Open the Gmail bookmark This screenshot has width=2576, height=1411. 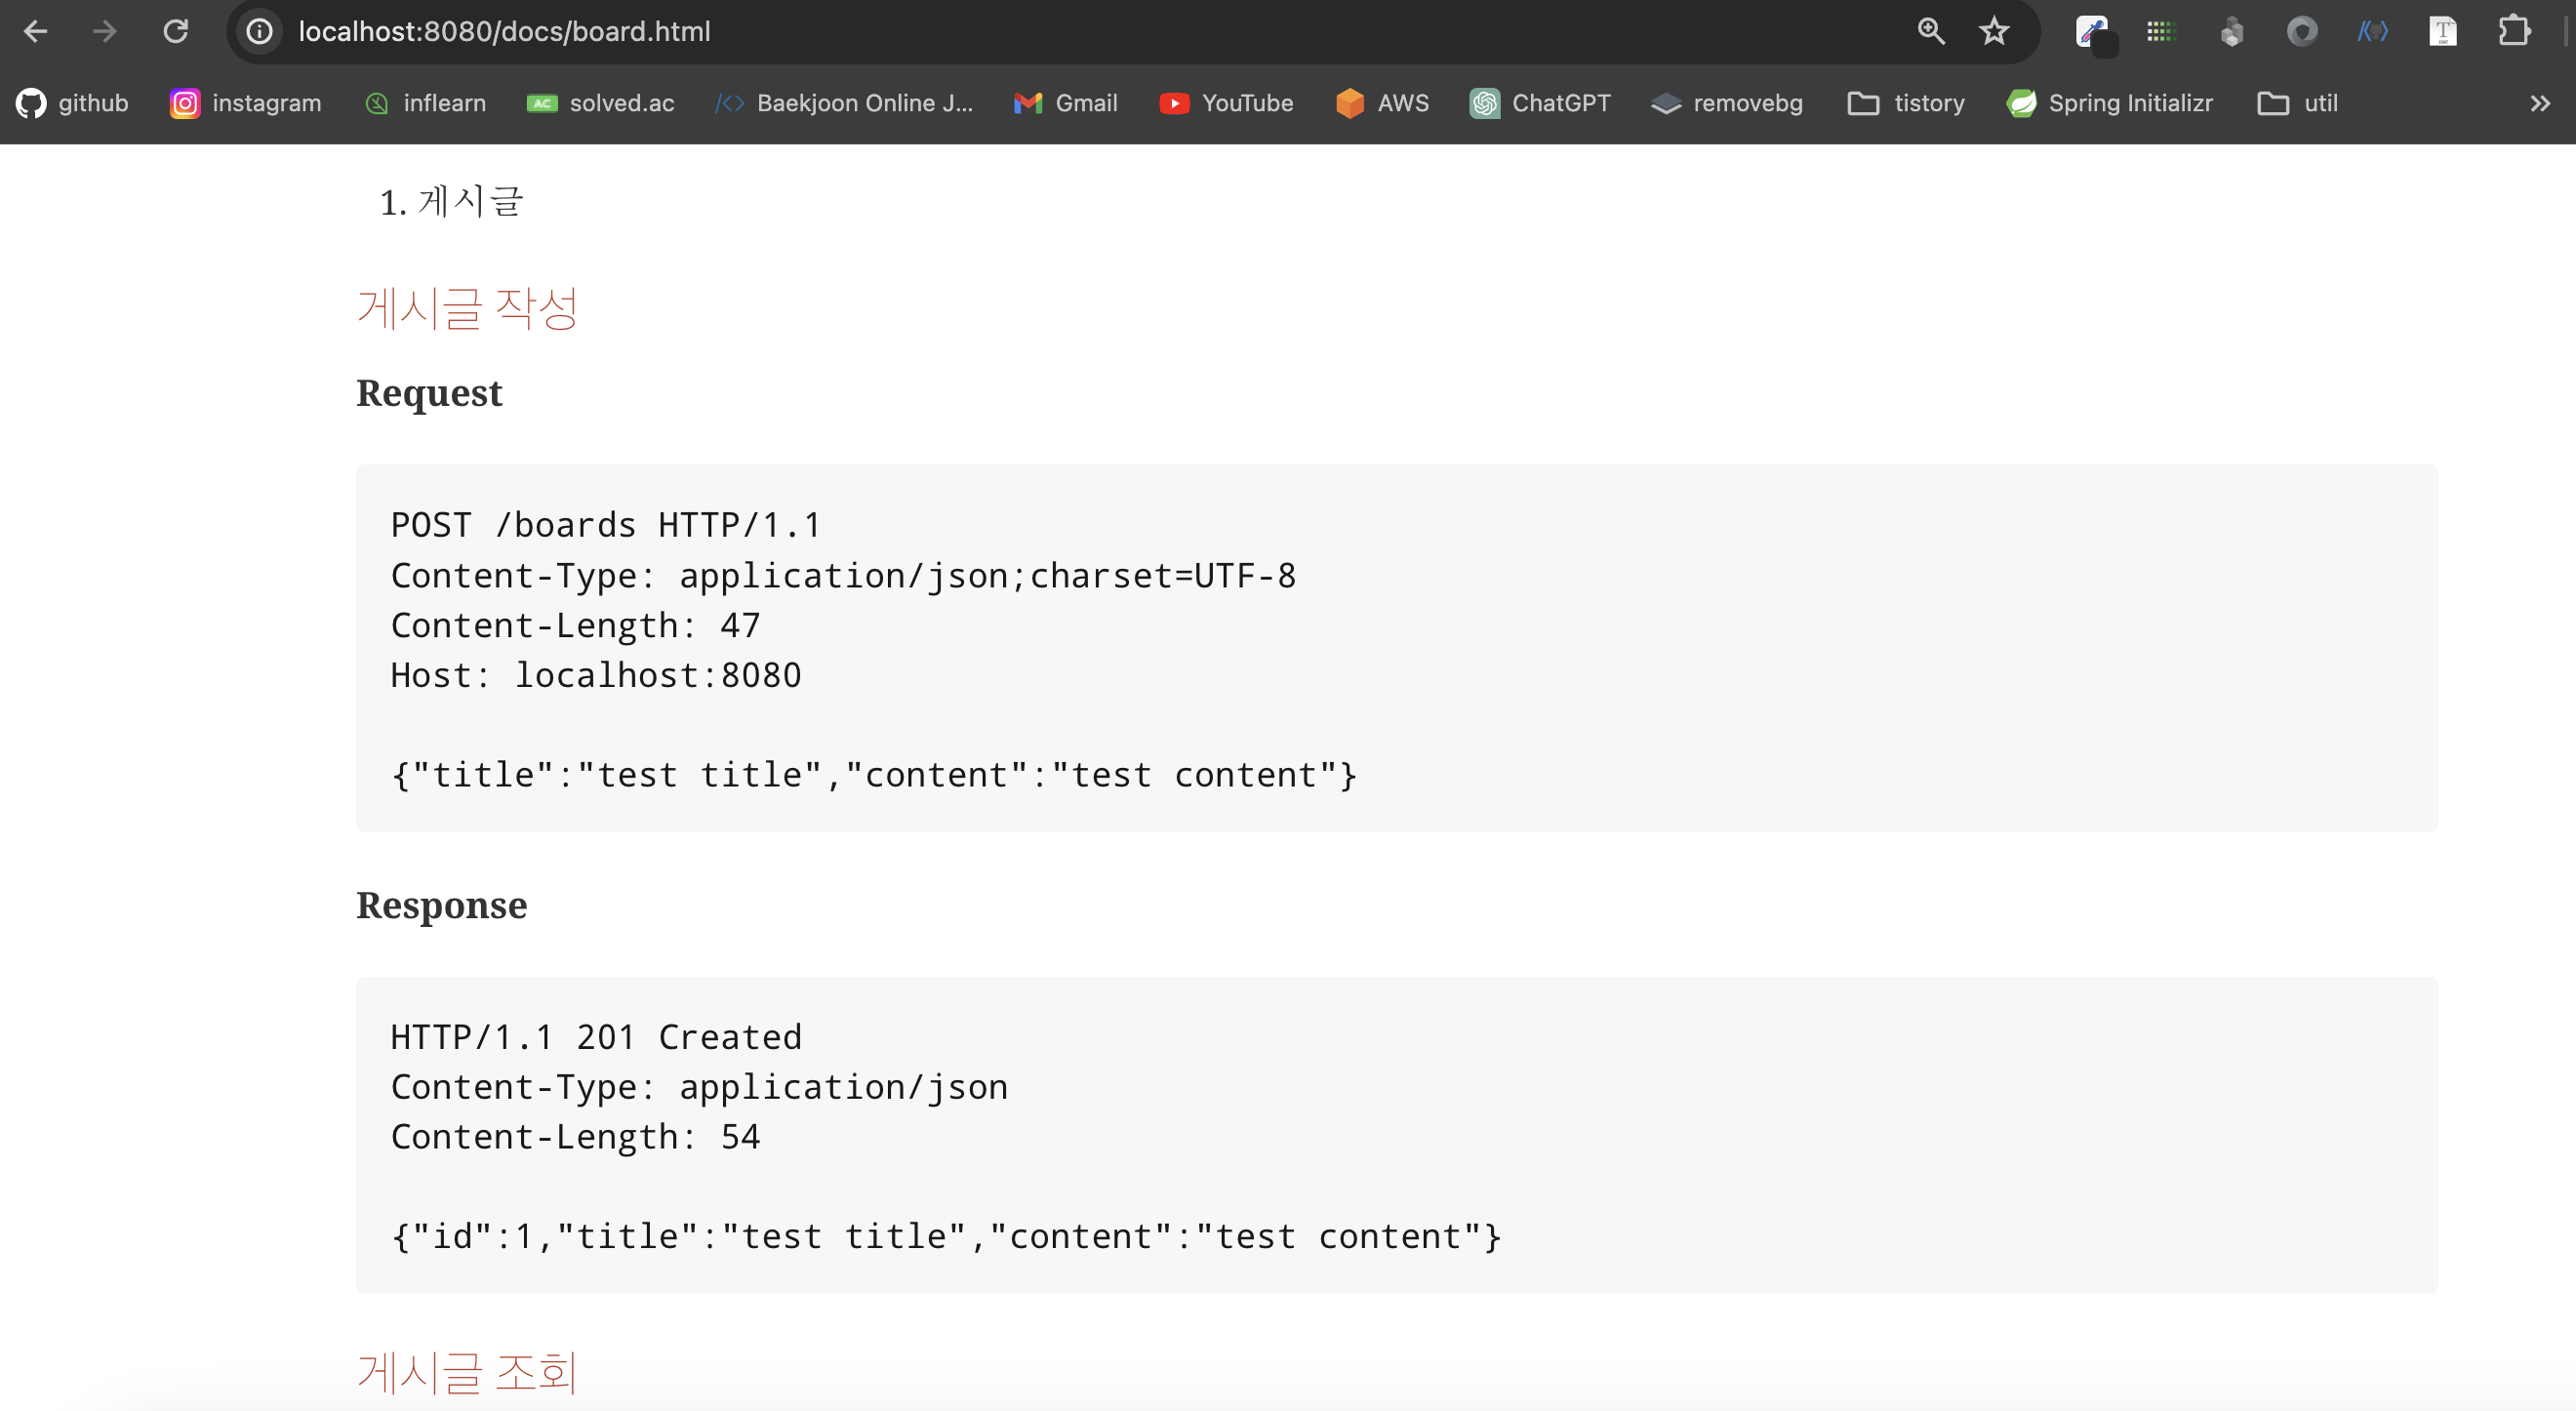[x=1065, y=103]
